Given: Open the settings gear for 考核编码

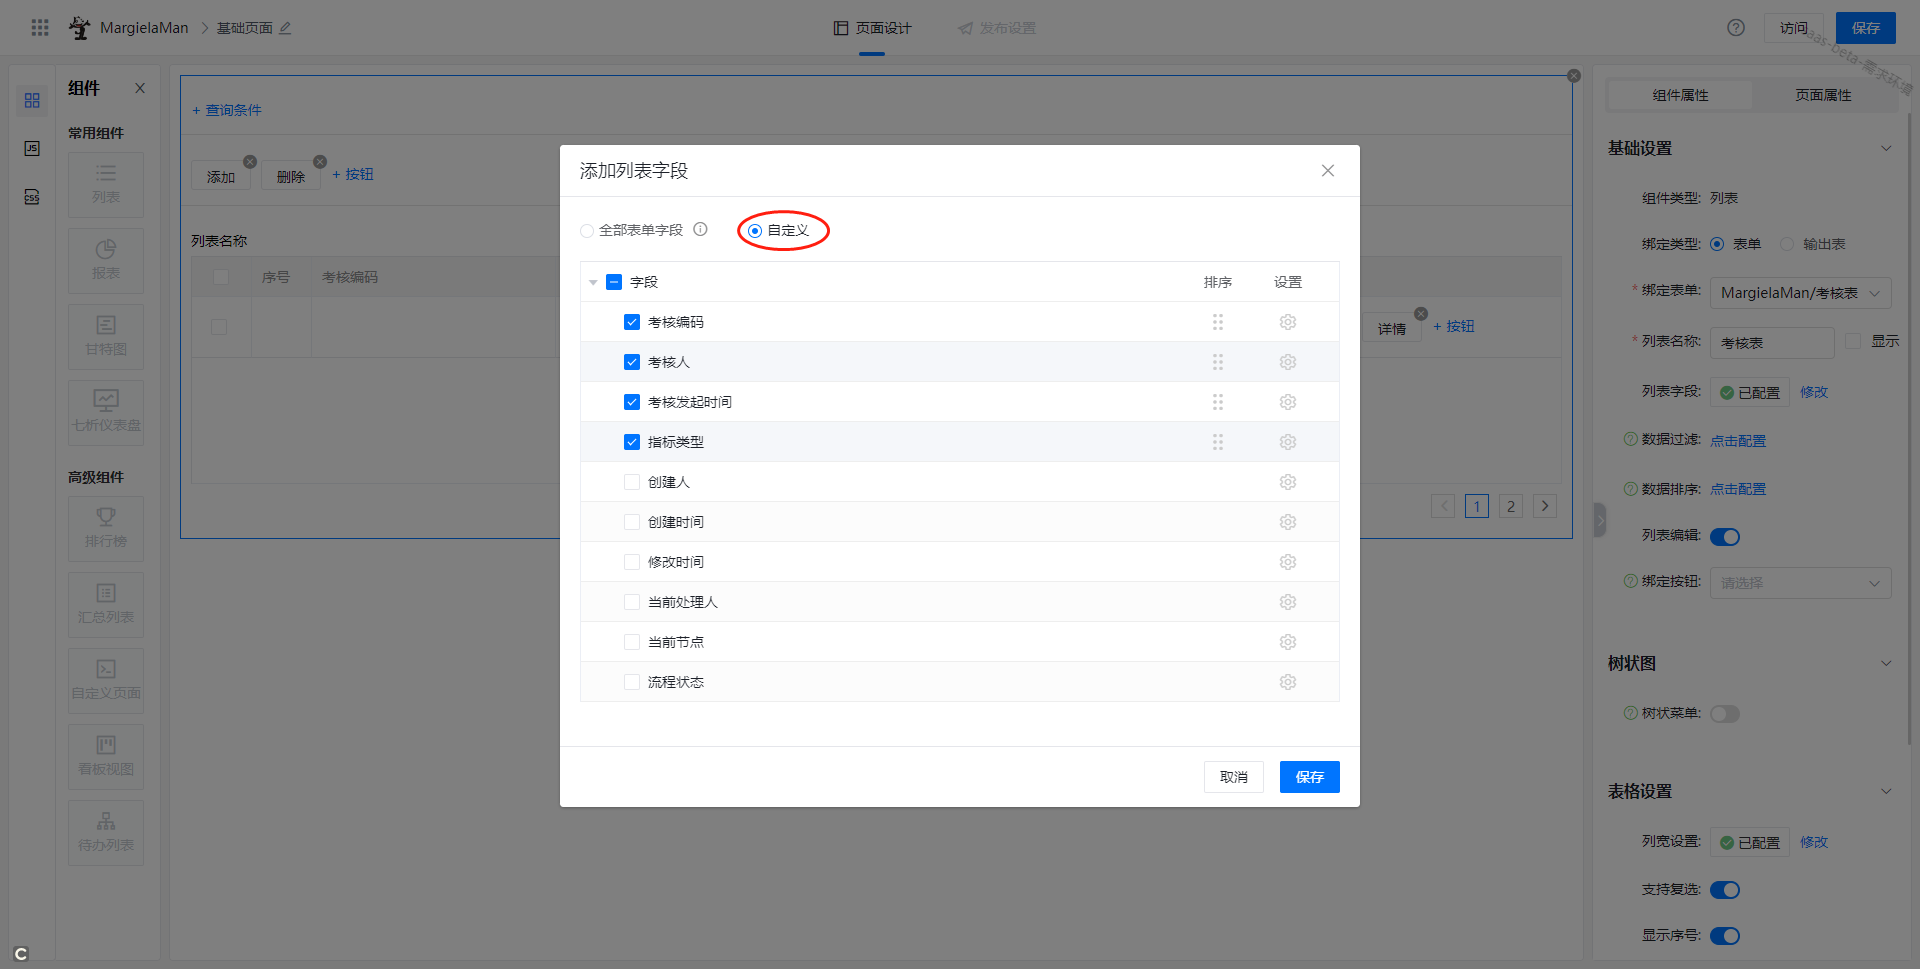Looking at the screenshot, I should (1288, 322).
